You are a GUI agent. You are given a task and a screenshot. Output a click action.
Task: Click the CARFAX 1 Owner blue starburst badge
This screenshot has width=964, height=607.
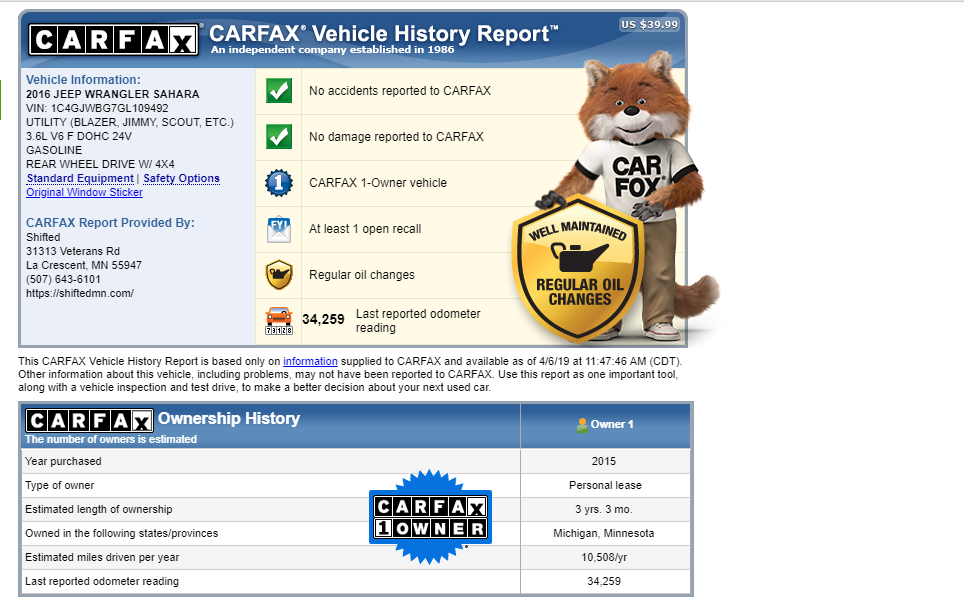[430, 517]
